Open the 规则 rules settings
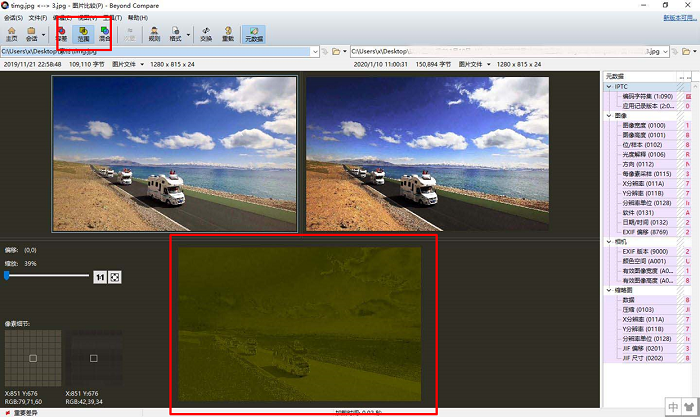Viewport: 700px width, 417px height. [154, 34]
